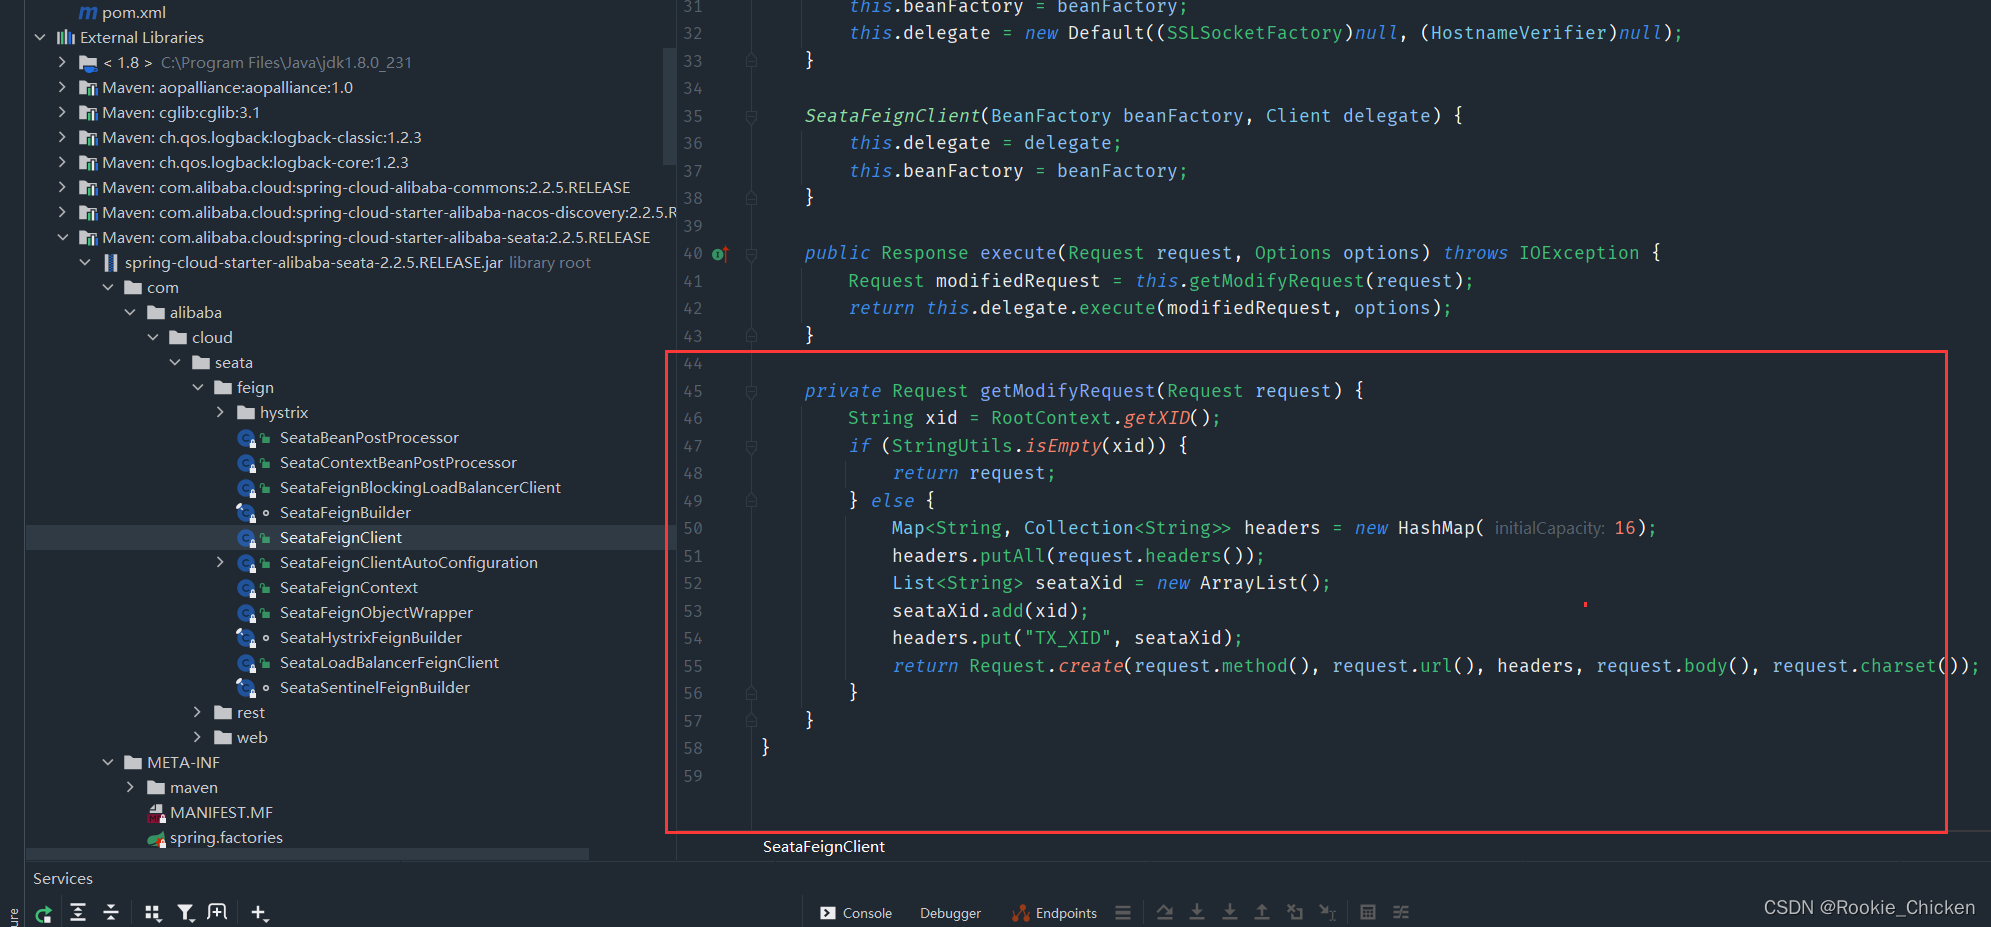Expand the JDK 1.8 library node

coord(62,63)
